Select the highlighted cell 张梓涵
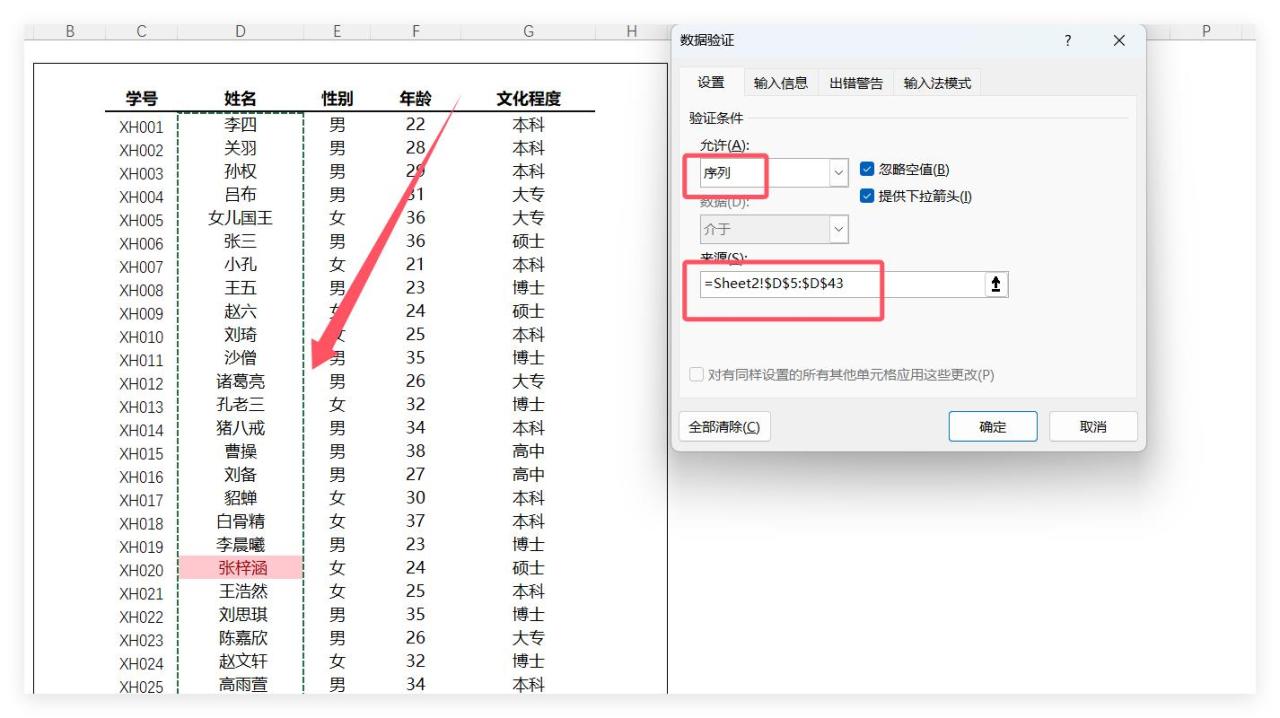The width and height of the screenshot is (1280, 718). [x=240, y=568]
